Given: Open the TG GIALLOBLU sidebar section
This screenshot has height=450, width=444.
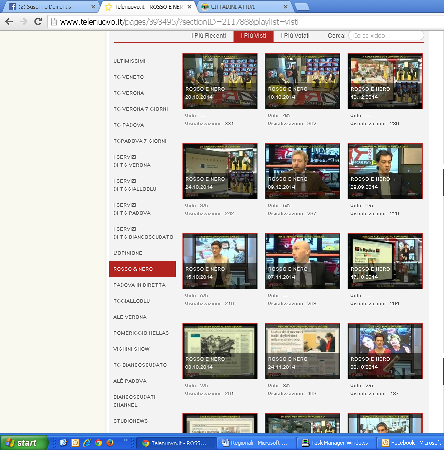Looking at the screenshot, I should [132, 301].
